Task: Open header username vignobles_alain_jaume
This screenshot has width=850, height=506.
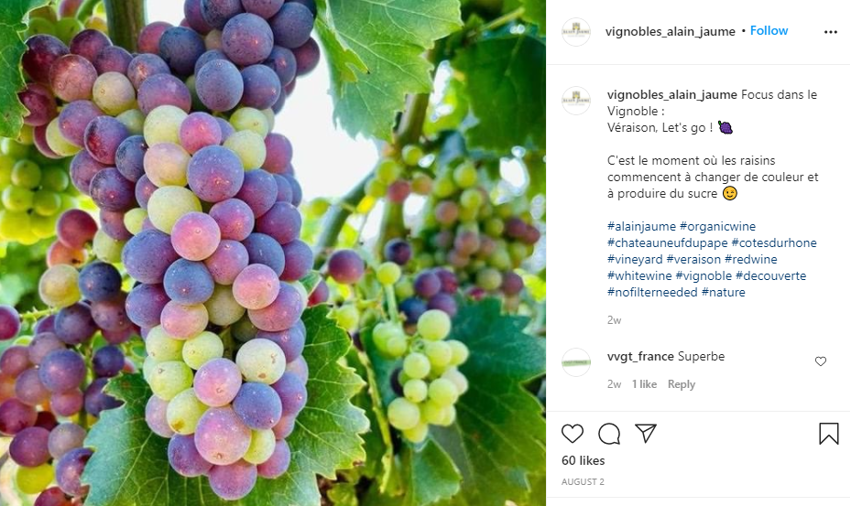Action: tap(670, 31)
